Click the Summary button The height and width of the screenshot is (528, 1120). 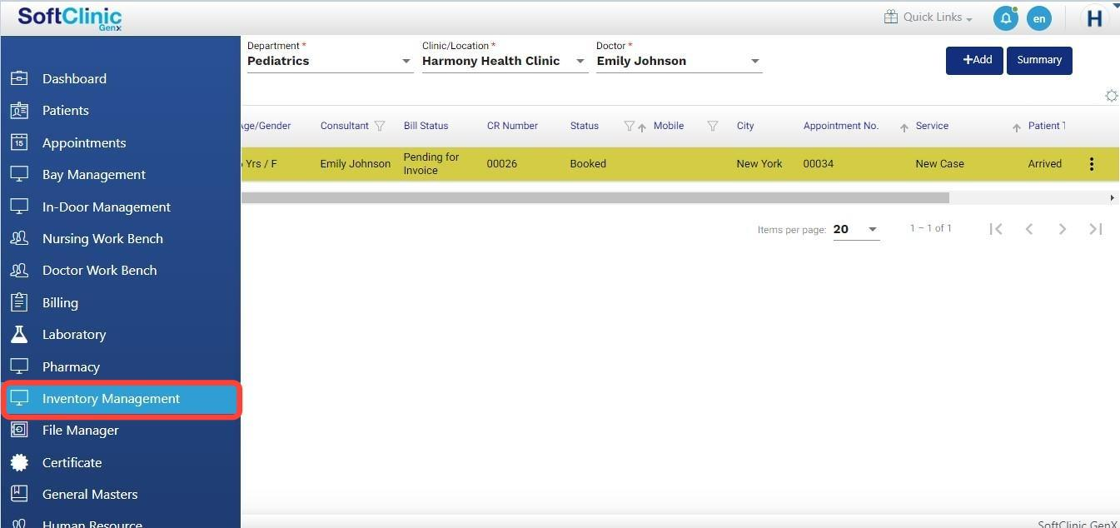(x=1039, y=60)
